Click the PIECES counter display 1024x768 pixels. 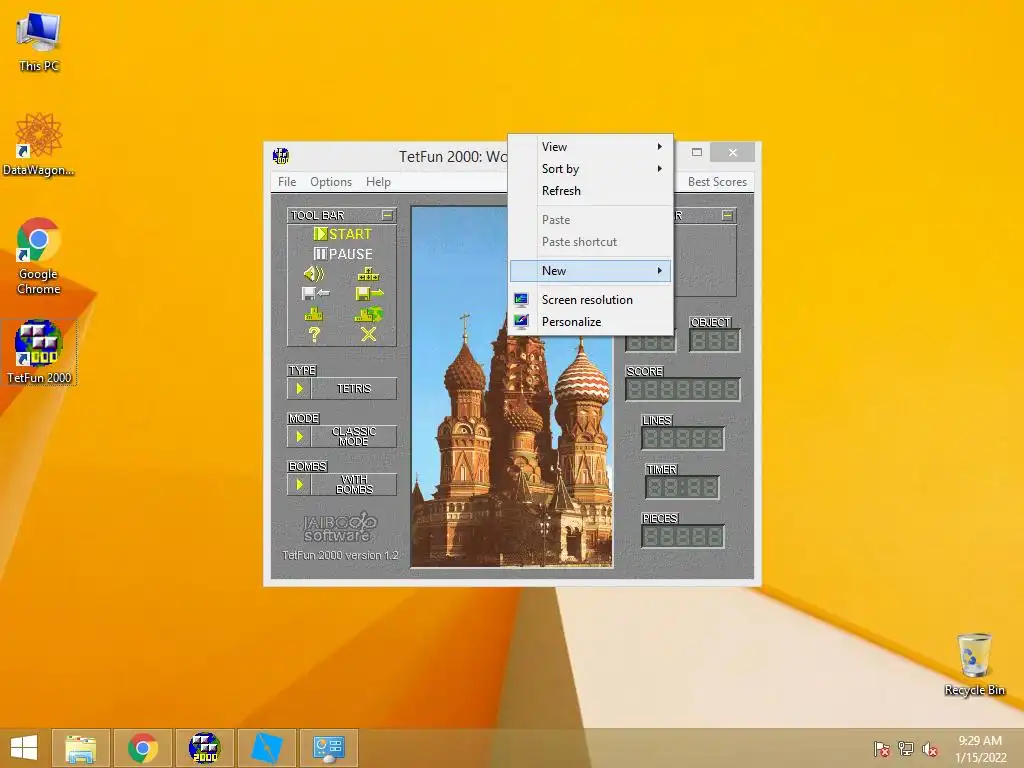point(682,536)
